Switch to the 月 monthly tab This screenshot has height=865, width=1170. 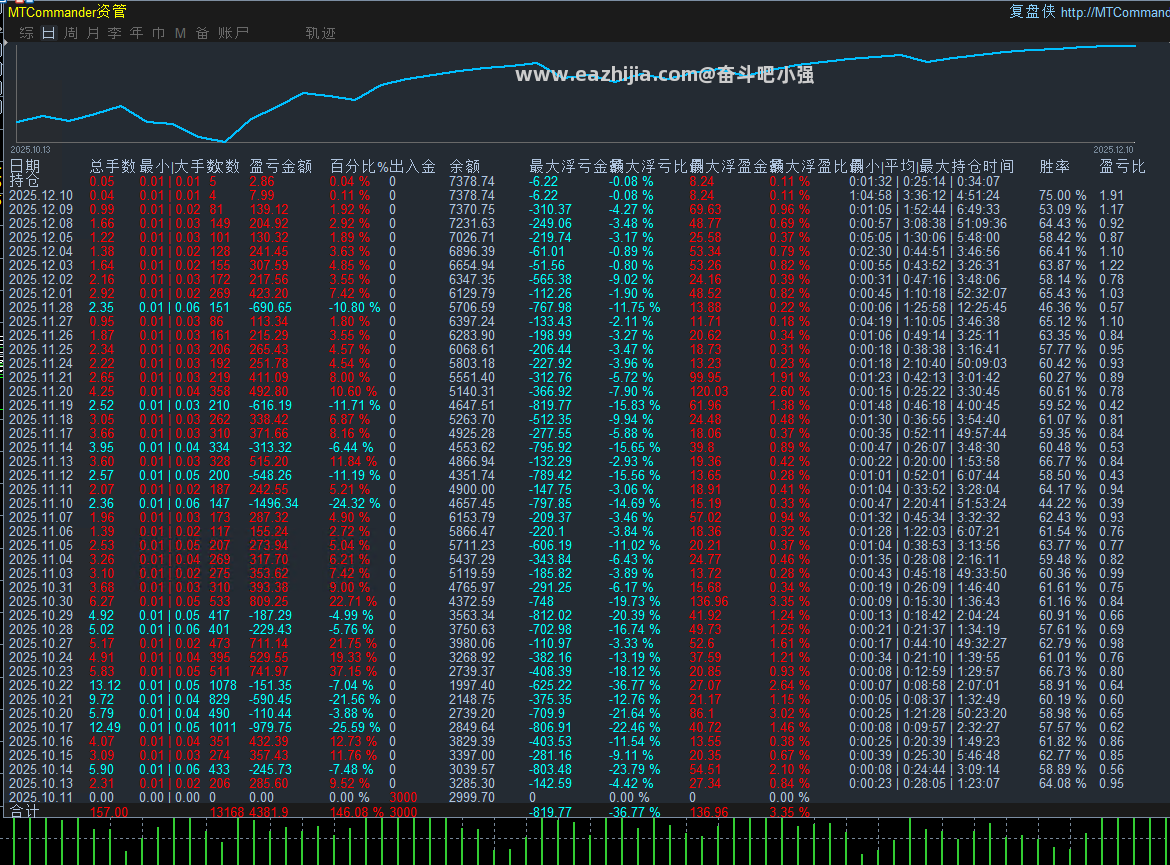point(93,33)
